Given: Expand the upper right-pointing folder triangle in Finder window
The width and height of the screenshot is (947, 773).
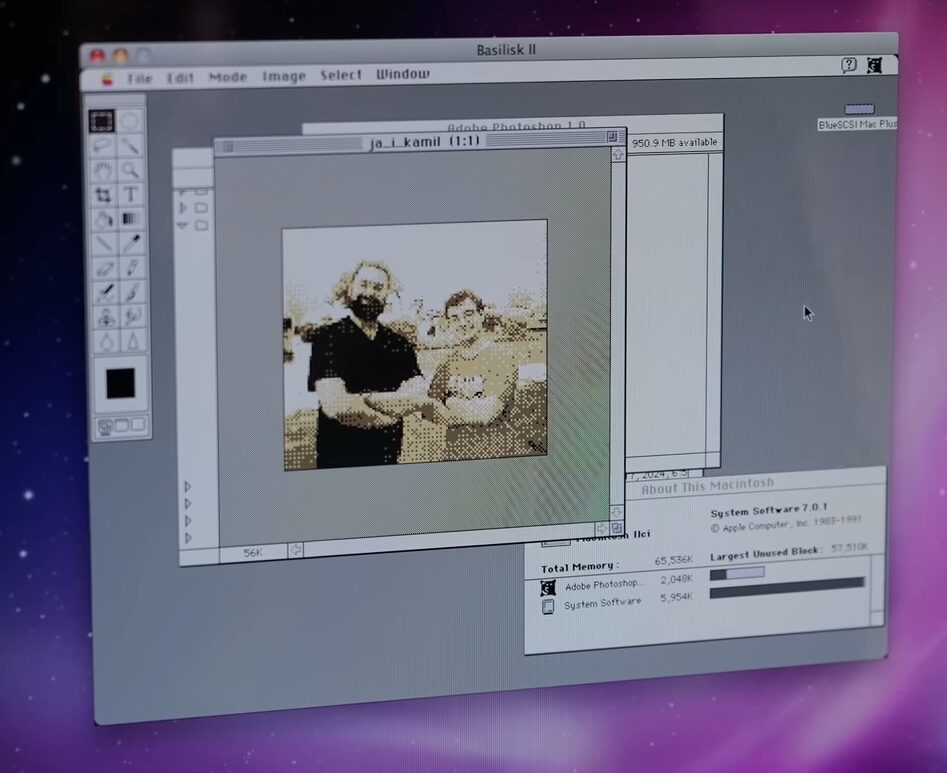Looking at the screenshot, I should tap(183, 208).
